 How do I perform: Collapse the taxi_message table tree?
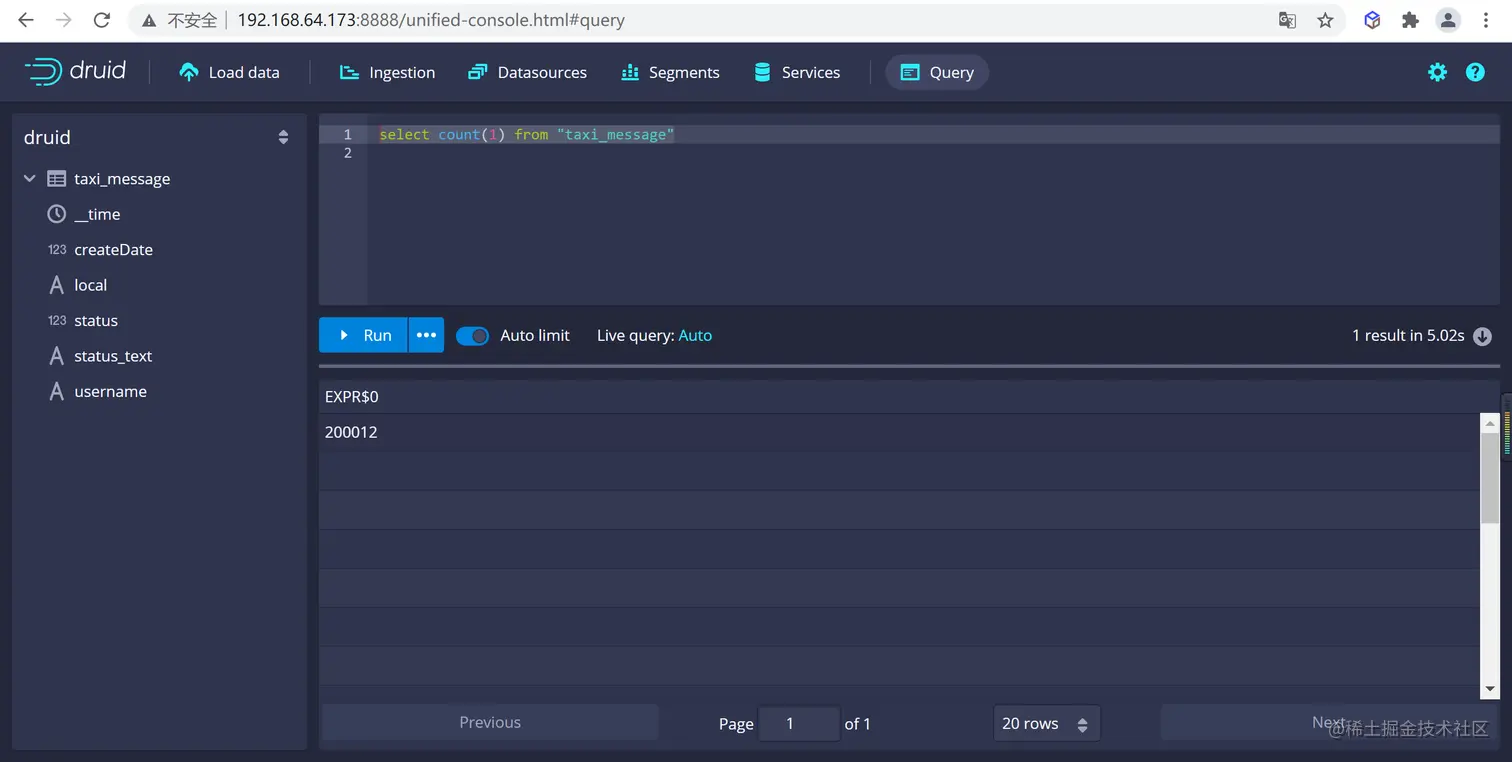pyautogui.click(x=30, y=178)
